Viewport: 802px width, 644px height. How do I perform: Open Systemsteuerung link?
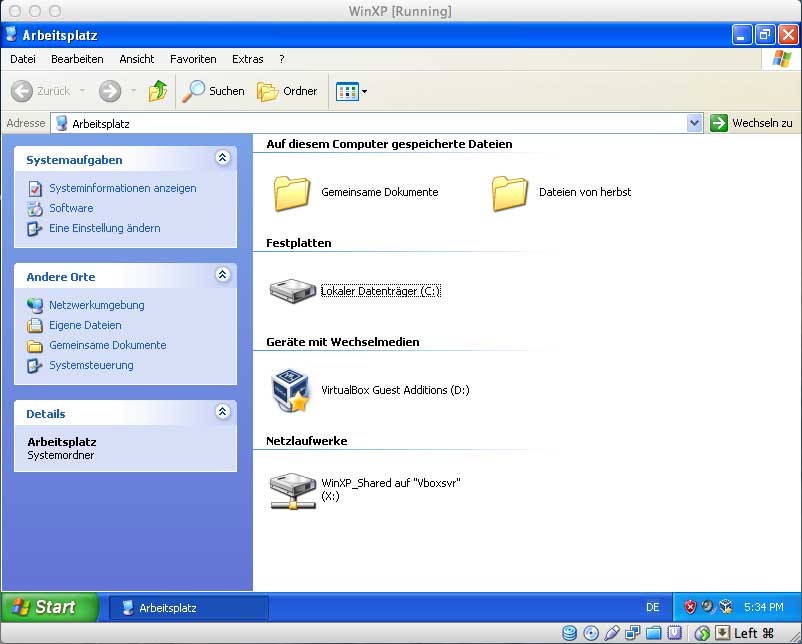91,365
